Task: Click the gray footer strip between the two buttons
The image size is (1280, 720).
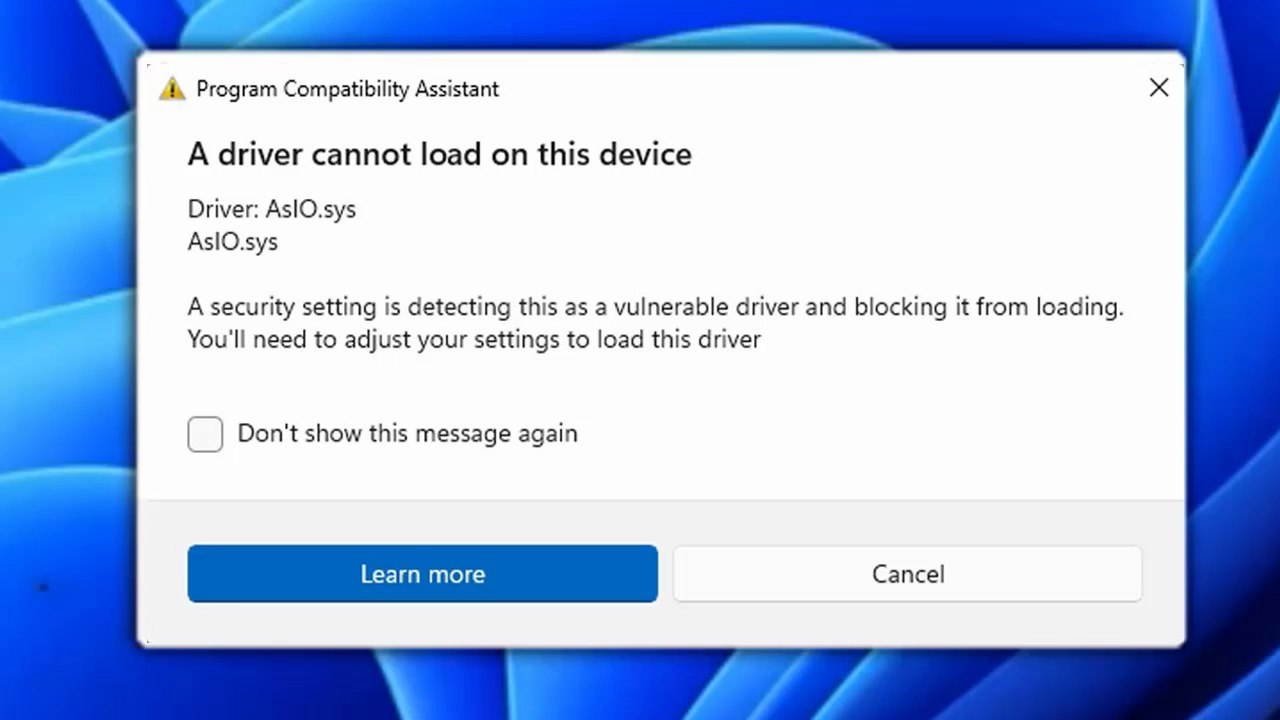Action: (665, 574)
